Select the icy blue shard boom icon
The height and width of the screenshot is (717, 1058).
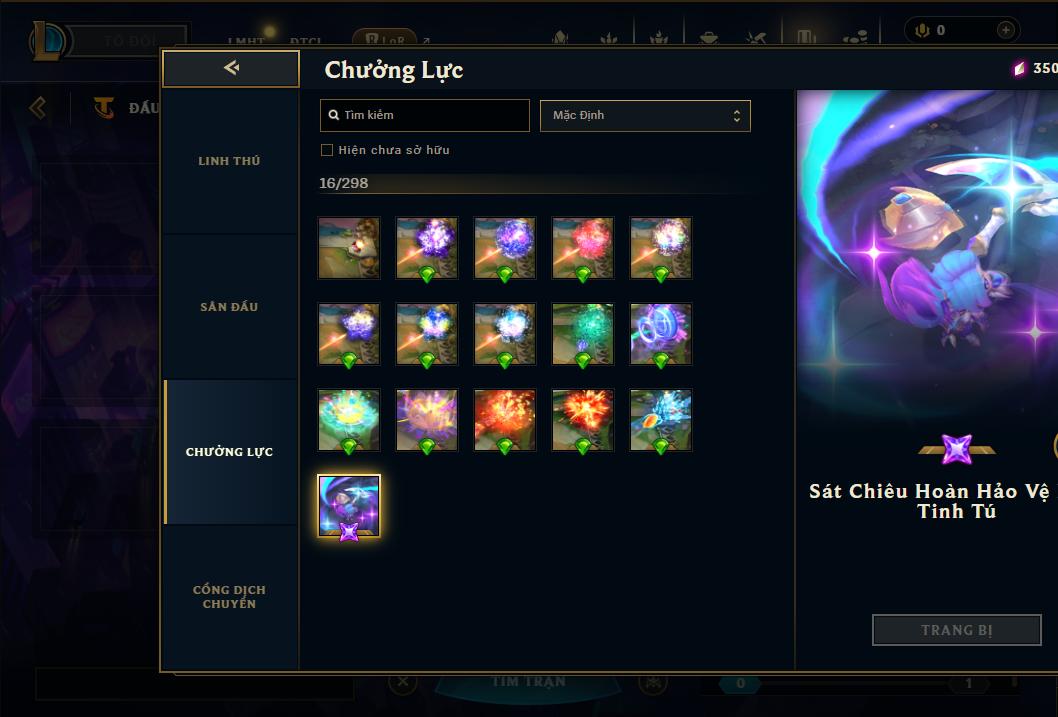point(661,420)
